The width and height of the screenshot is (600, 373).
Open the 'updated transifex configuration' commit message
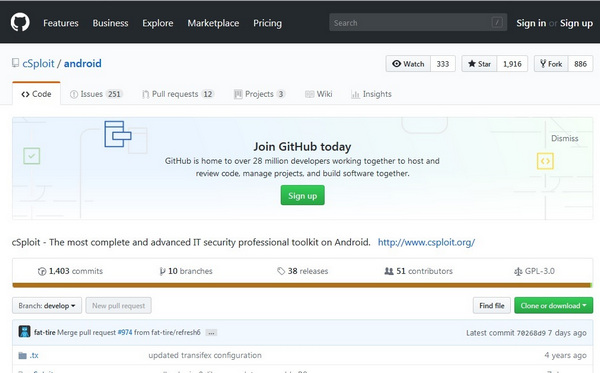coord(205,355)
